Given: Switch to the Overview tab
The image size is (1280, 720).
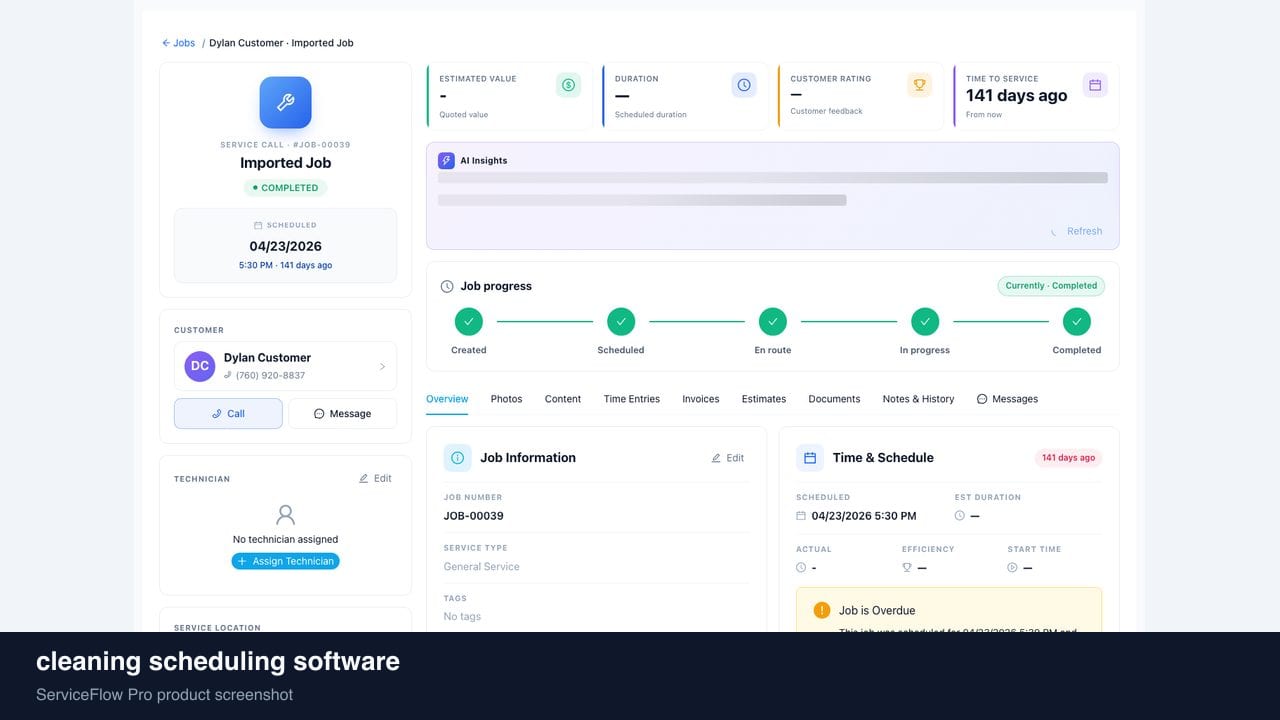Looking at the screenshot, I should [x=447, y=399].
